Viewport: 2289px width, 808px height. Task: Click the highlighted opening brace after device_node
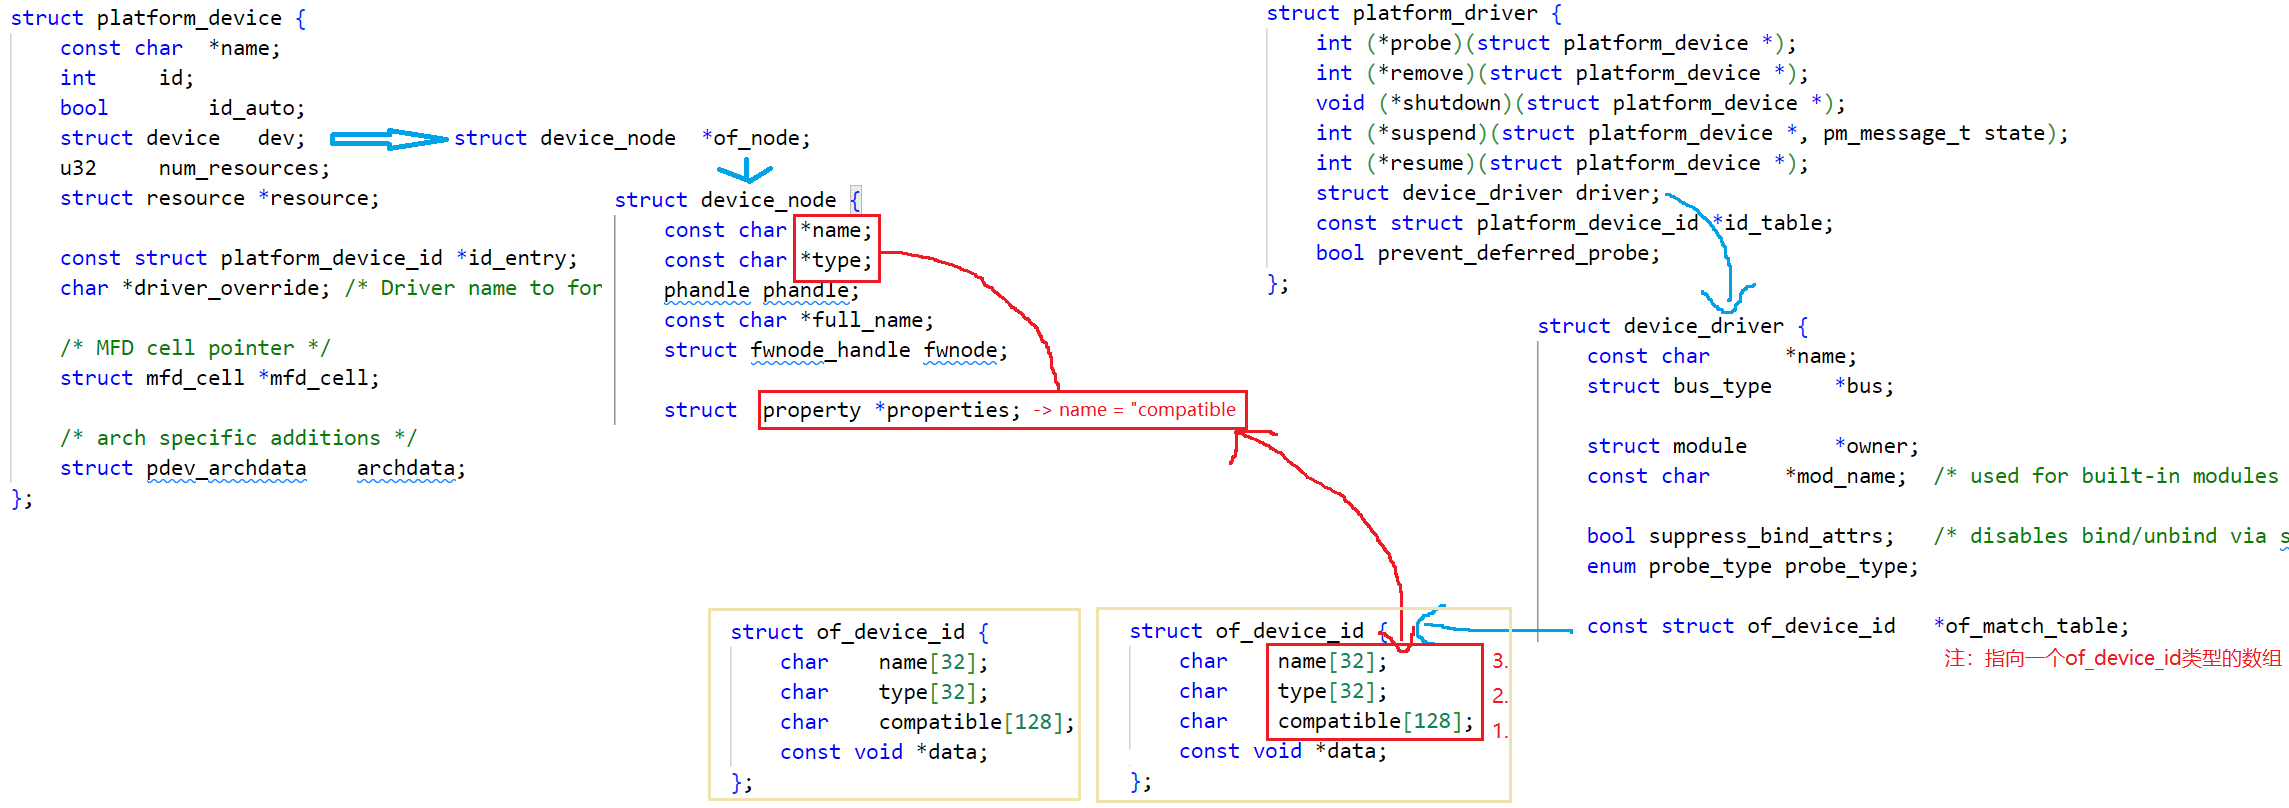pos(855,199)
